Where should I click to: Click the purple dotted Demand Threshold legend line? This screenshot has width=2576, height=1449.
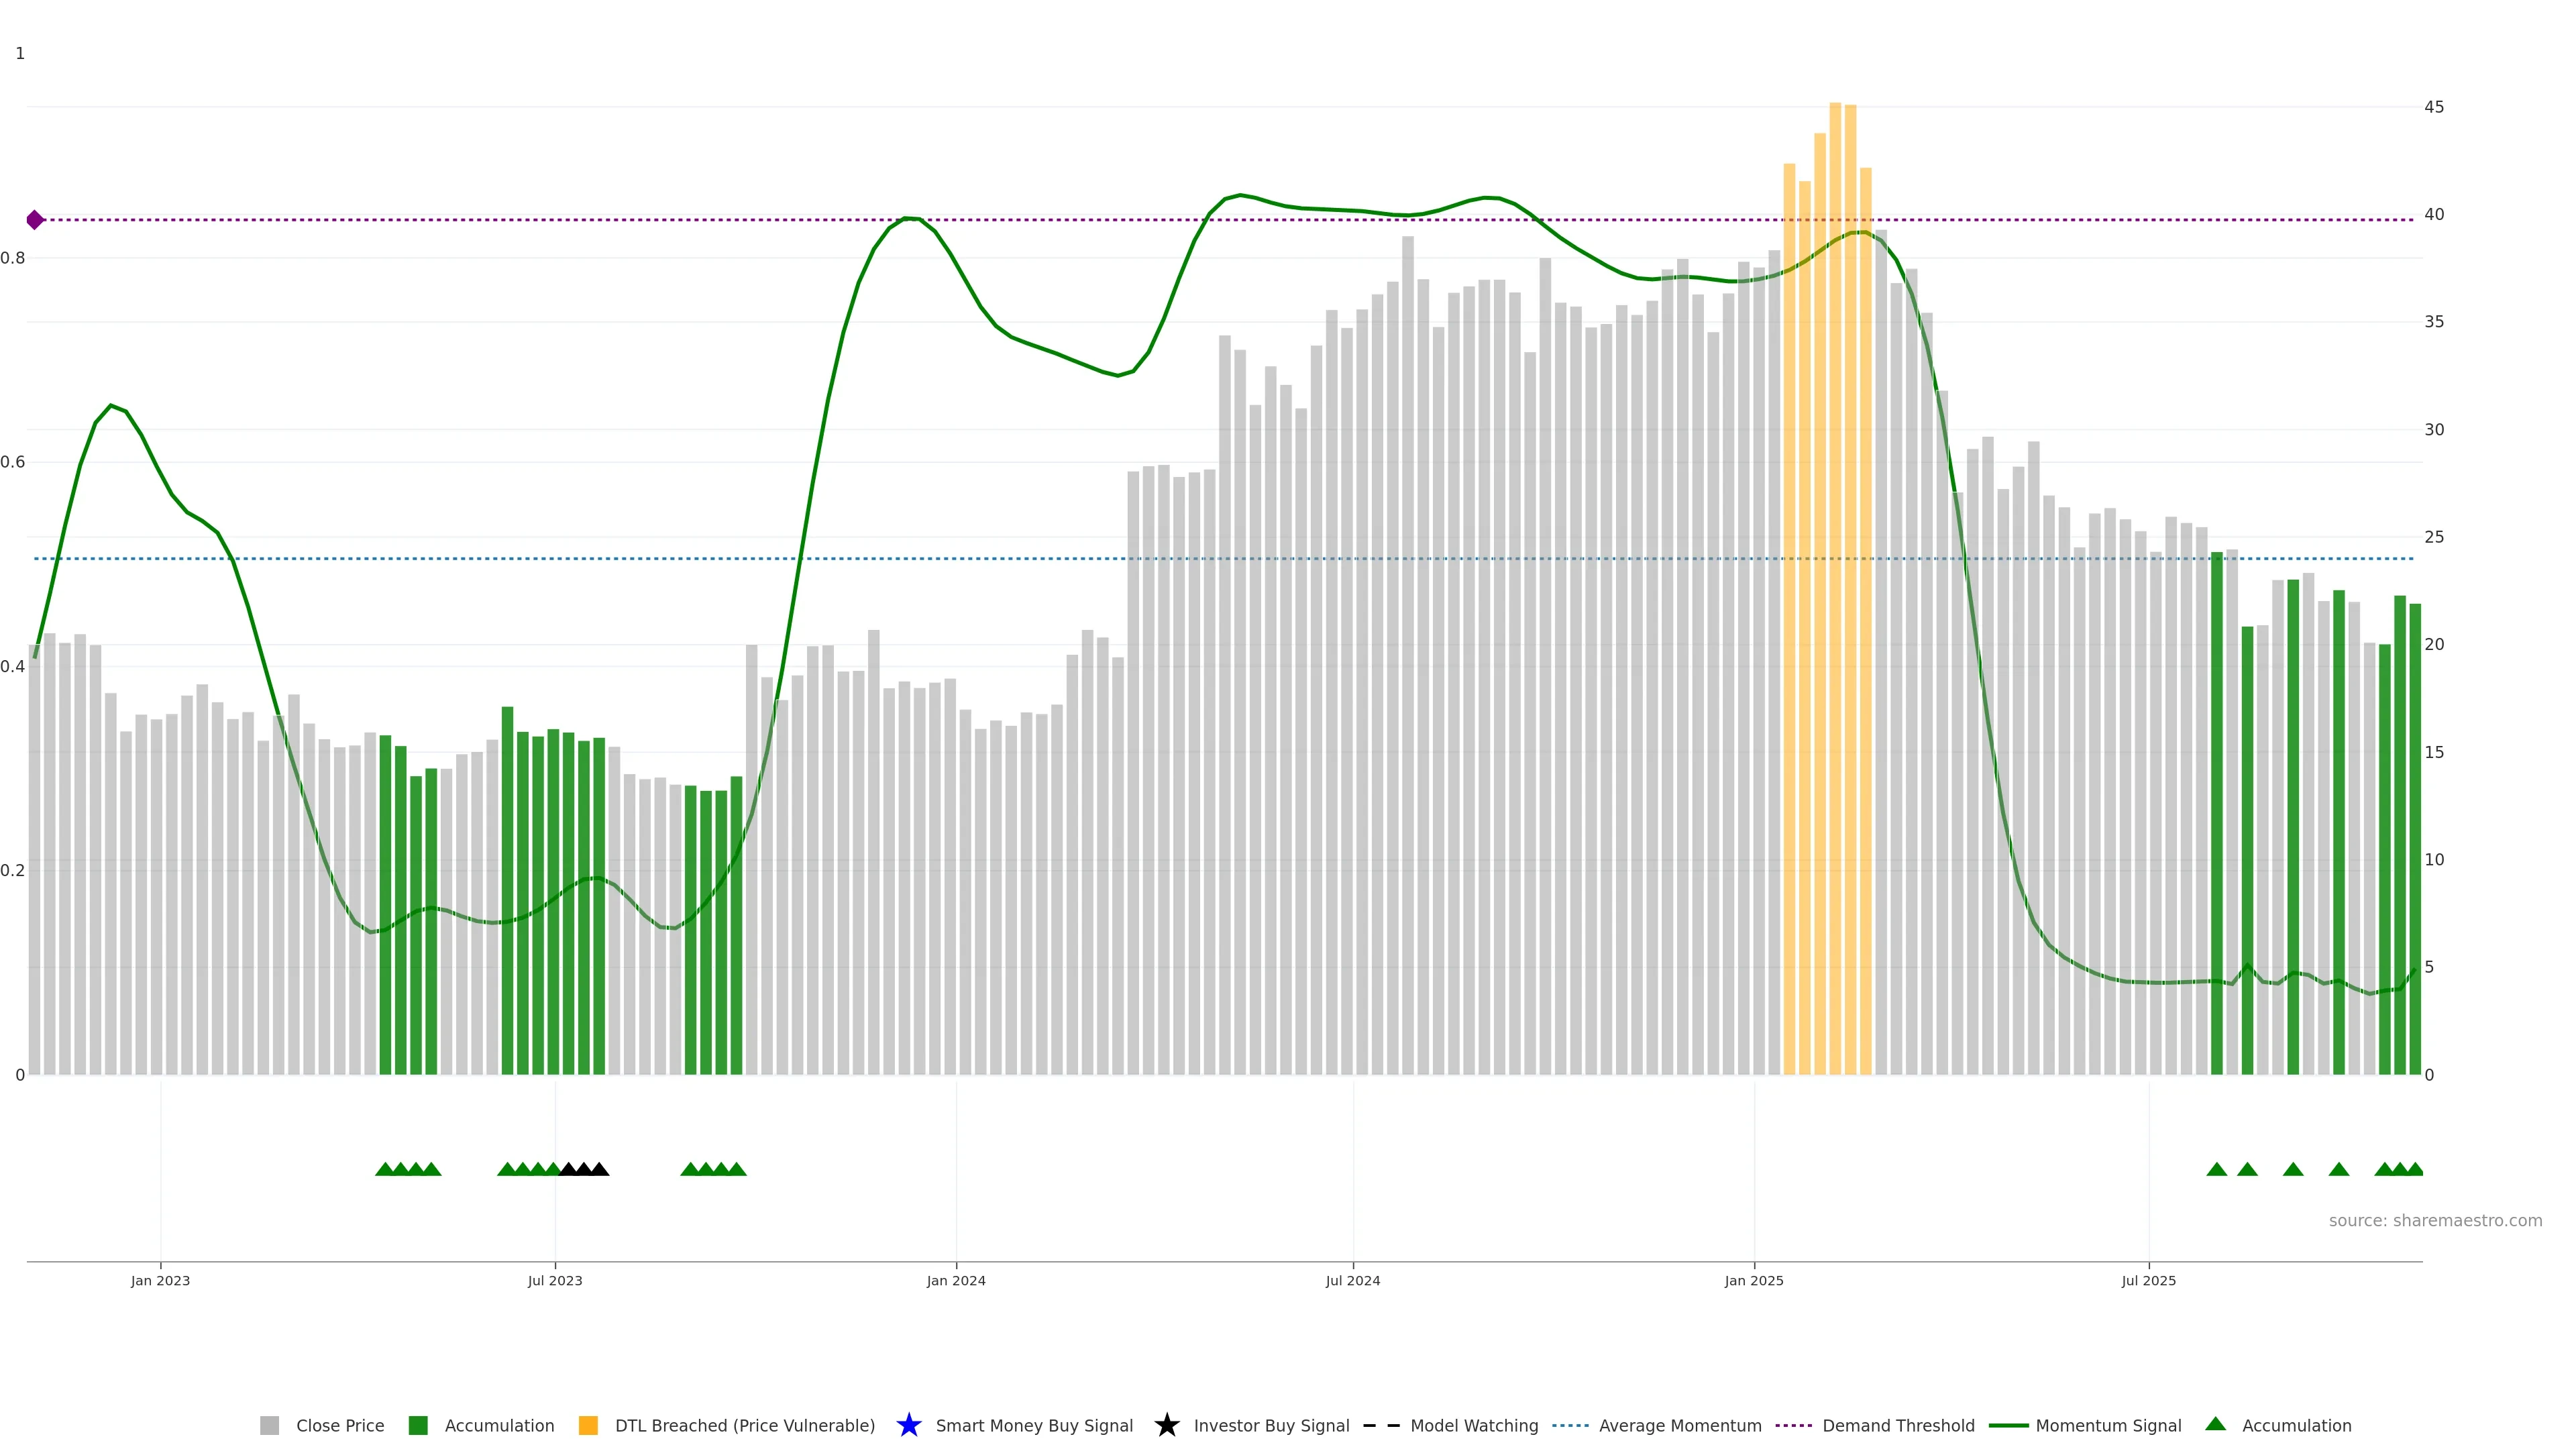click(x=1793, y=1425)
